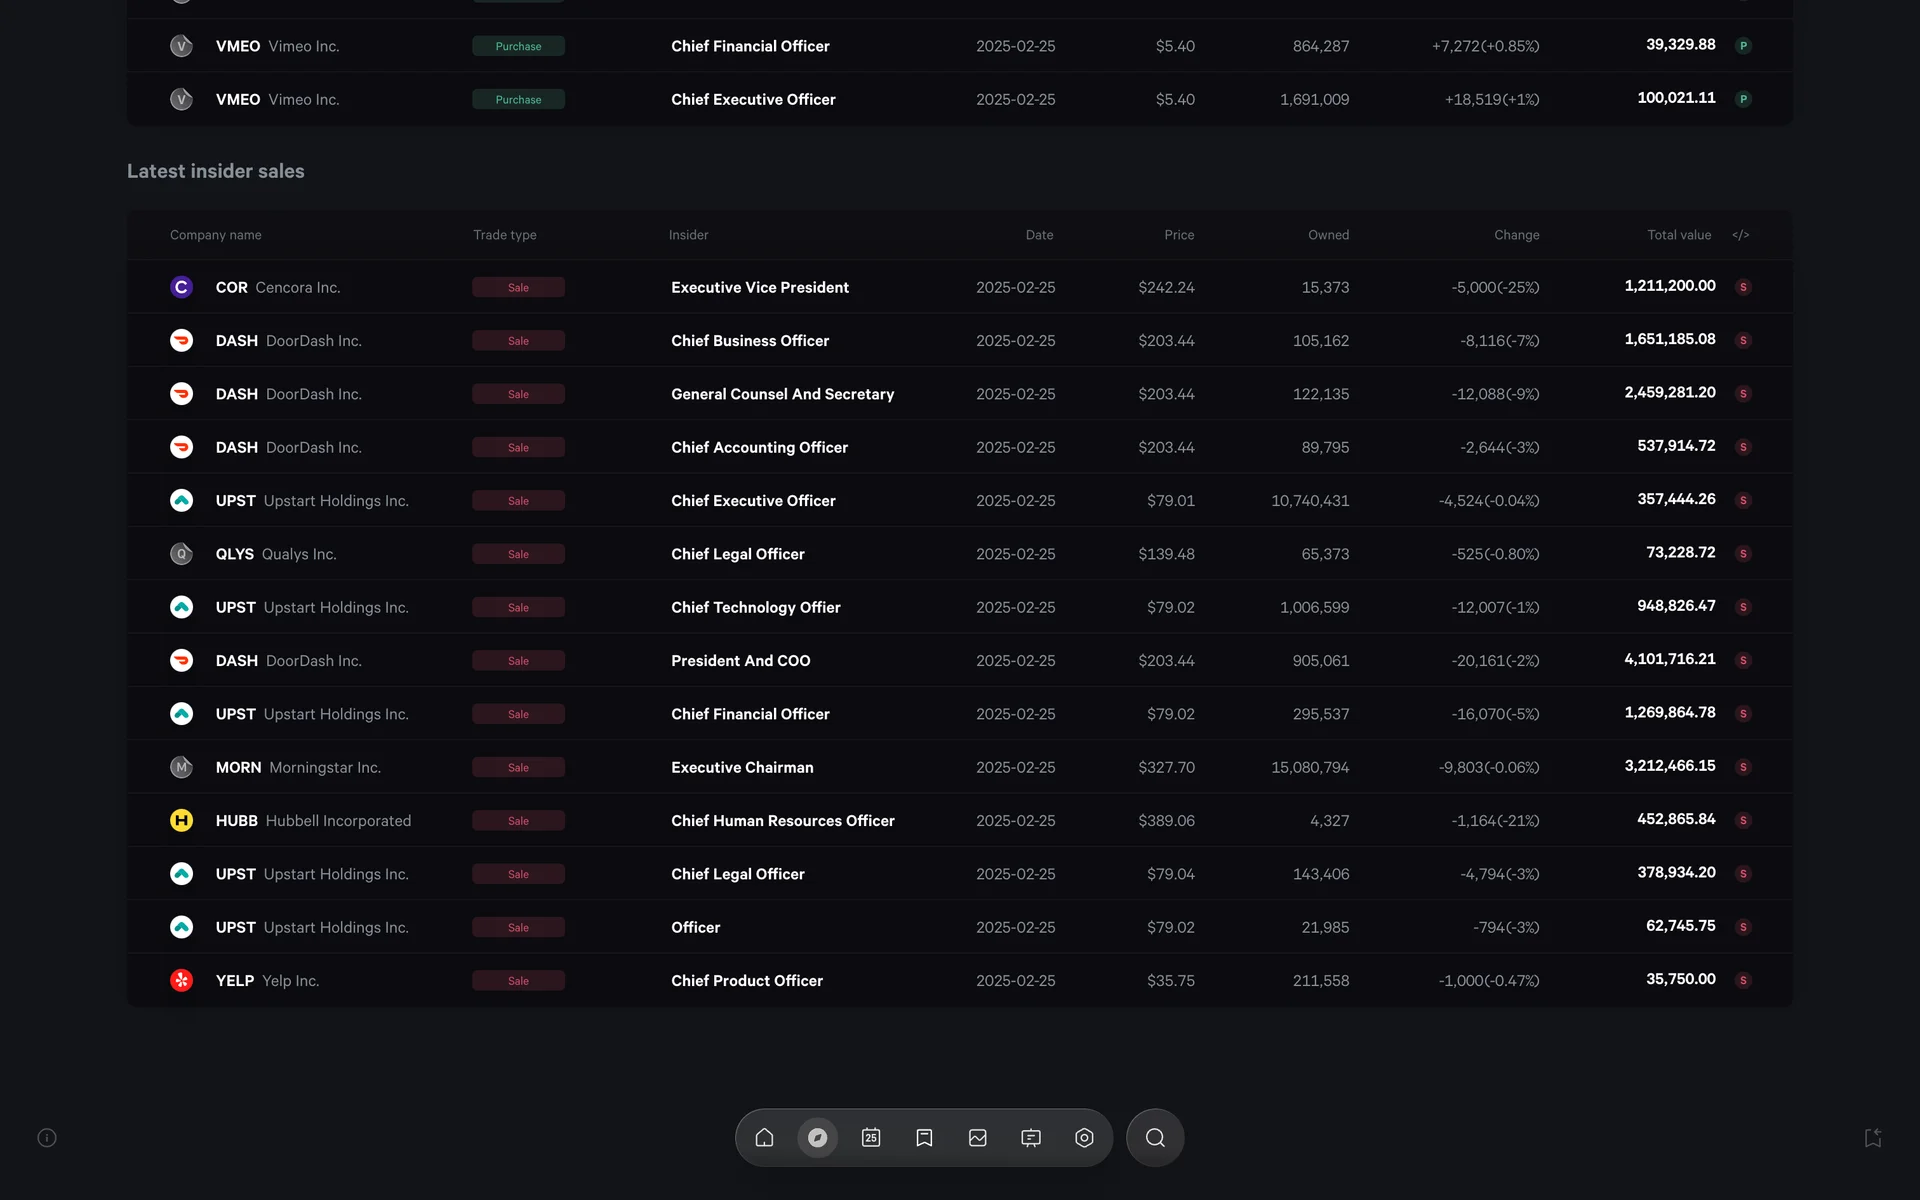Image resolution: width=1920 pixels, height=1200 pixels.
Task: Click the info icon at bottom left
Action: tap(47, 1137)
